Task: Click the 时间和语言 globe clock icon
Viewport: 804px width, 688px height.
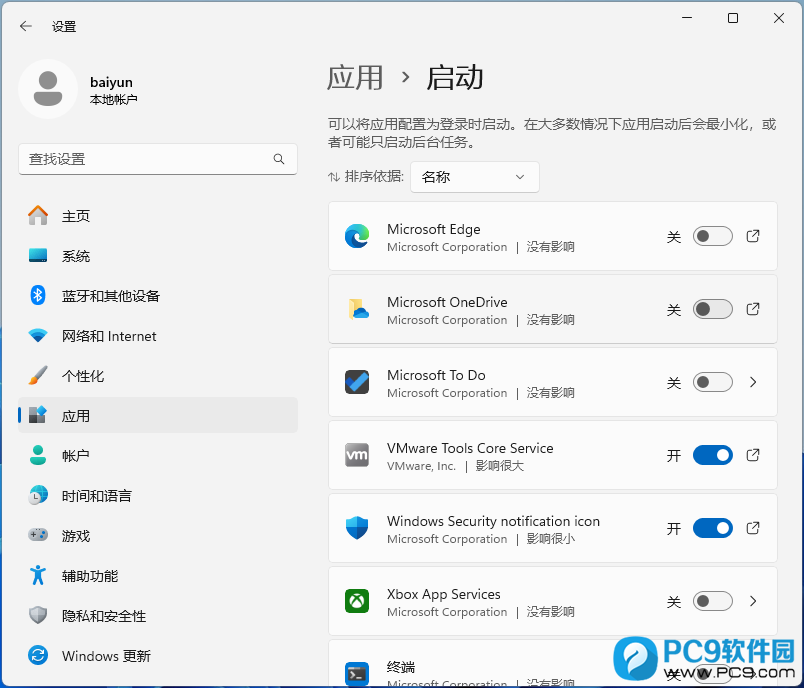Action: (38, 495)
